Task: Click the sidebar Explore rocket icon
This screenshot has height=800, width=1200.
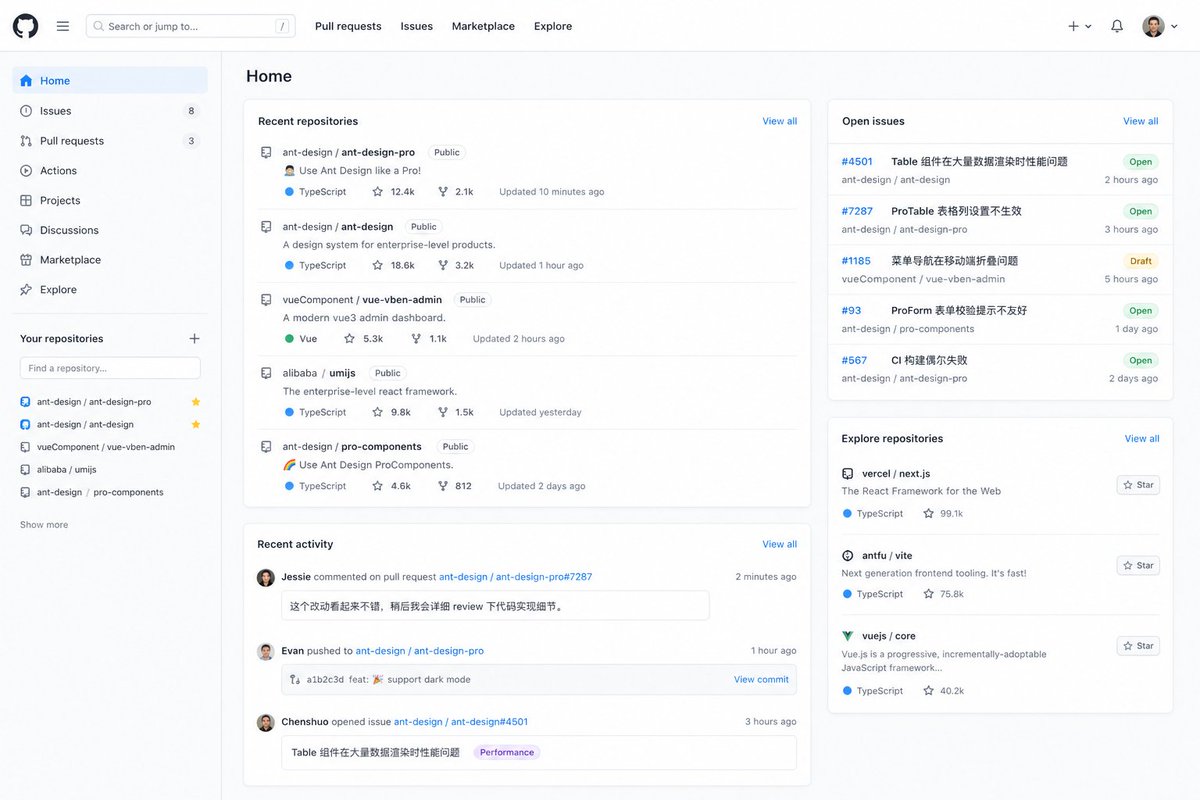Action: 26,290
